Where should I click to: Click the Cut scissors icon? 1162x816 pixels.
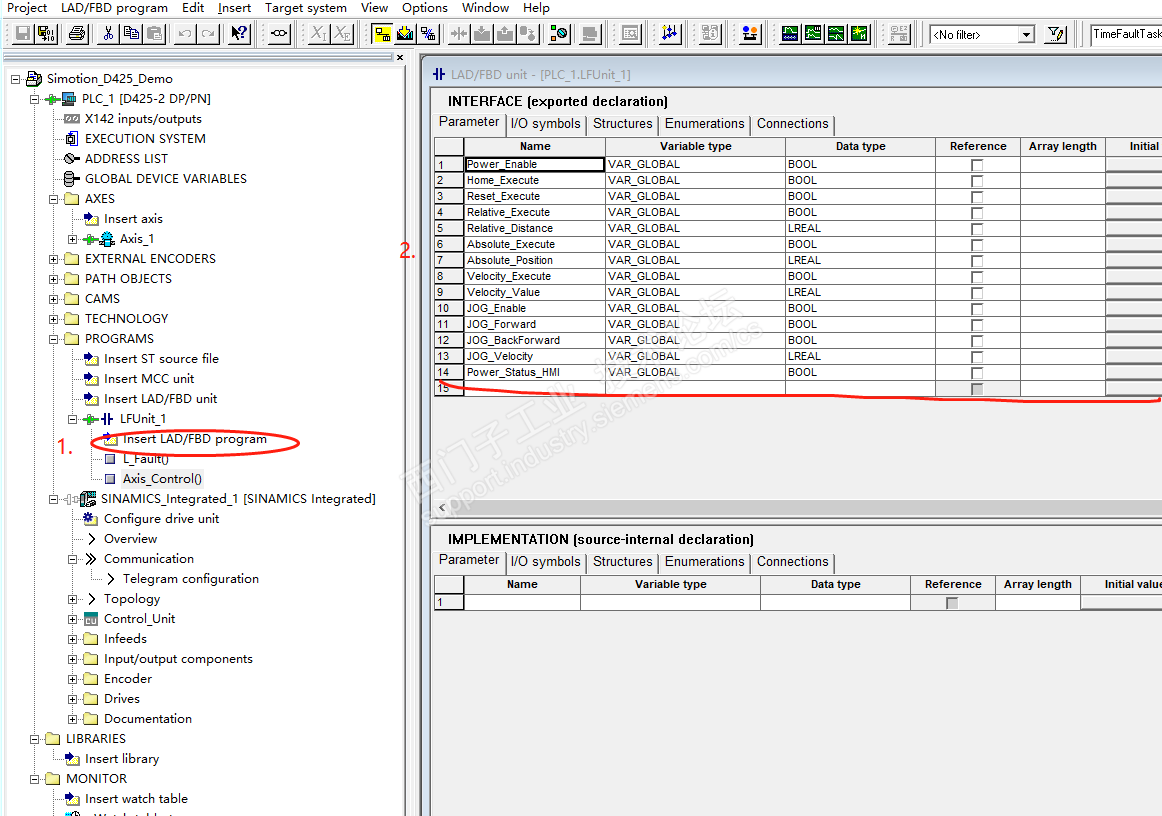pyautogui.click(x=108, y=34)
